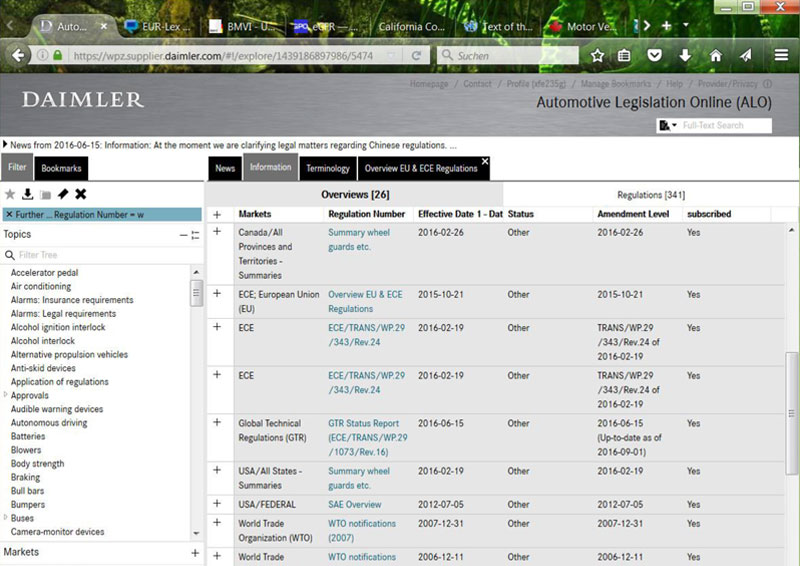800x566 pixels.
Task: Click the paper plane send icon
Action: coord(746,55)
